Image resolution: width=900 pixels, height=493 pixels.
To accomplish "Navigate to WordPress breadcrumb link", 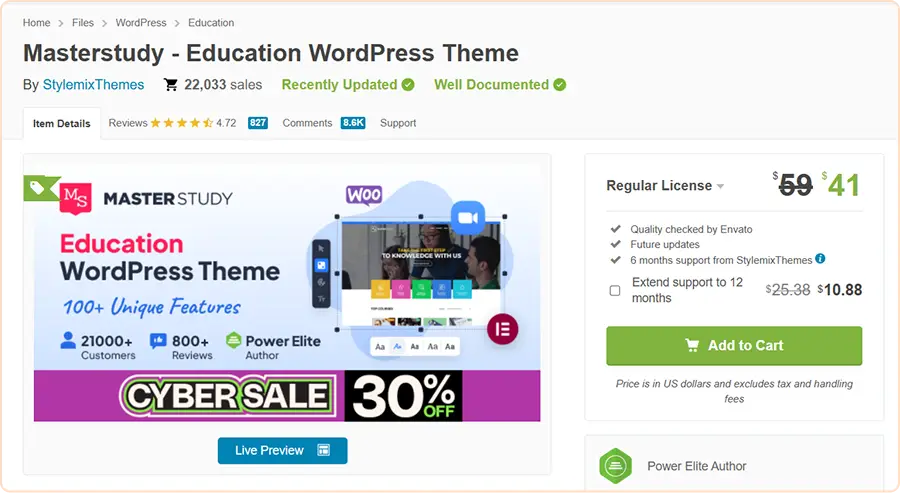I will [141, 23].
